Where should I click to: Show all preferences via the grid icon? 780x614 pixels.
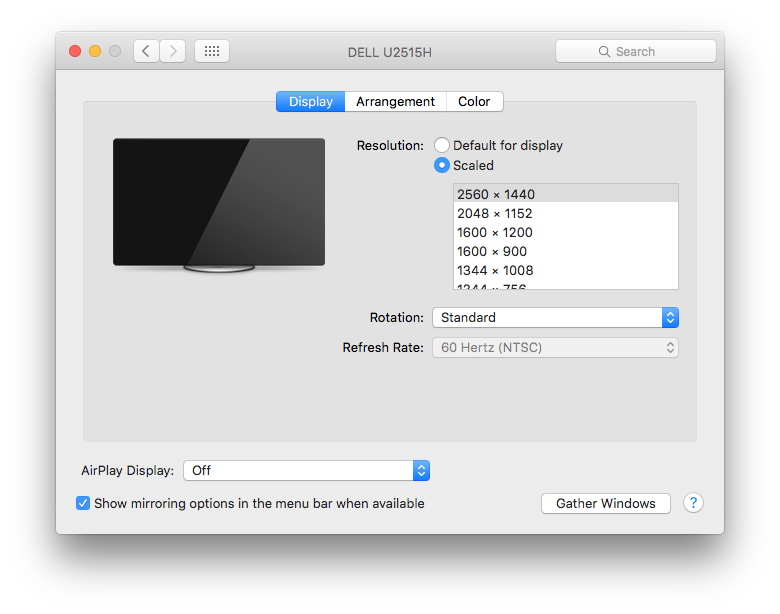(212, 51)
